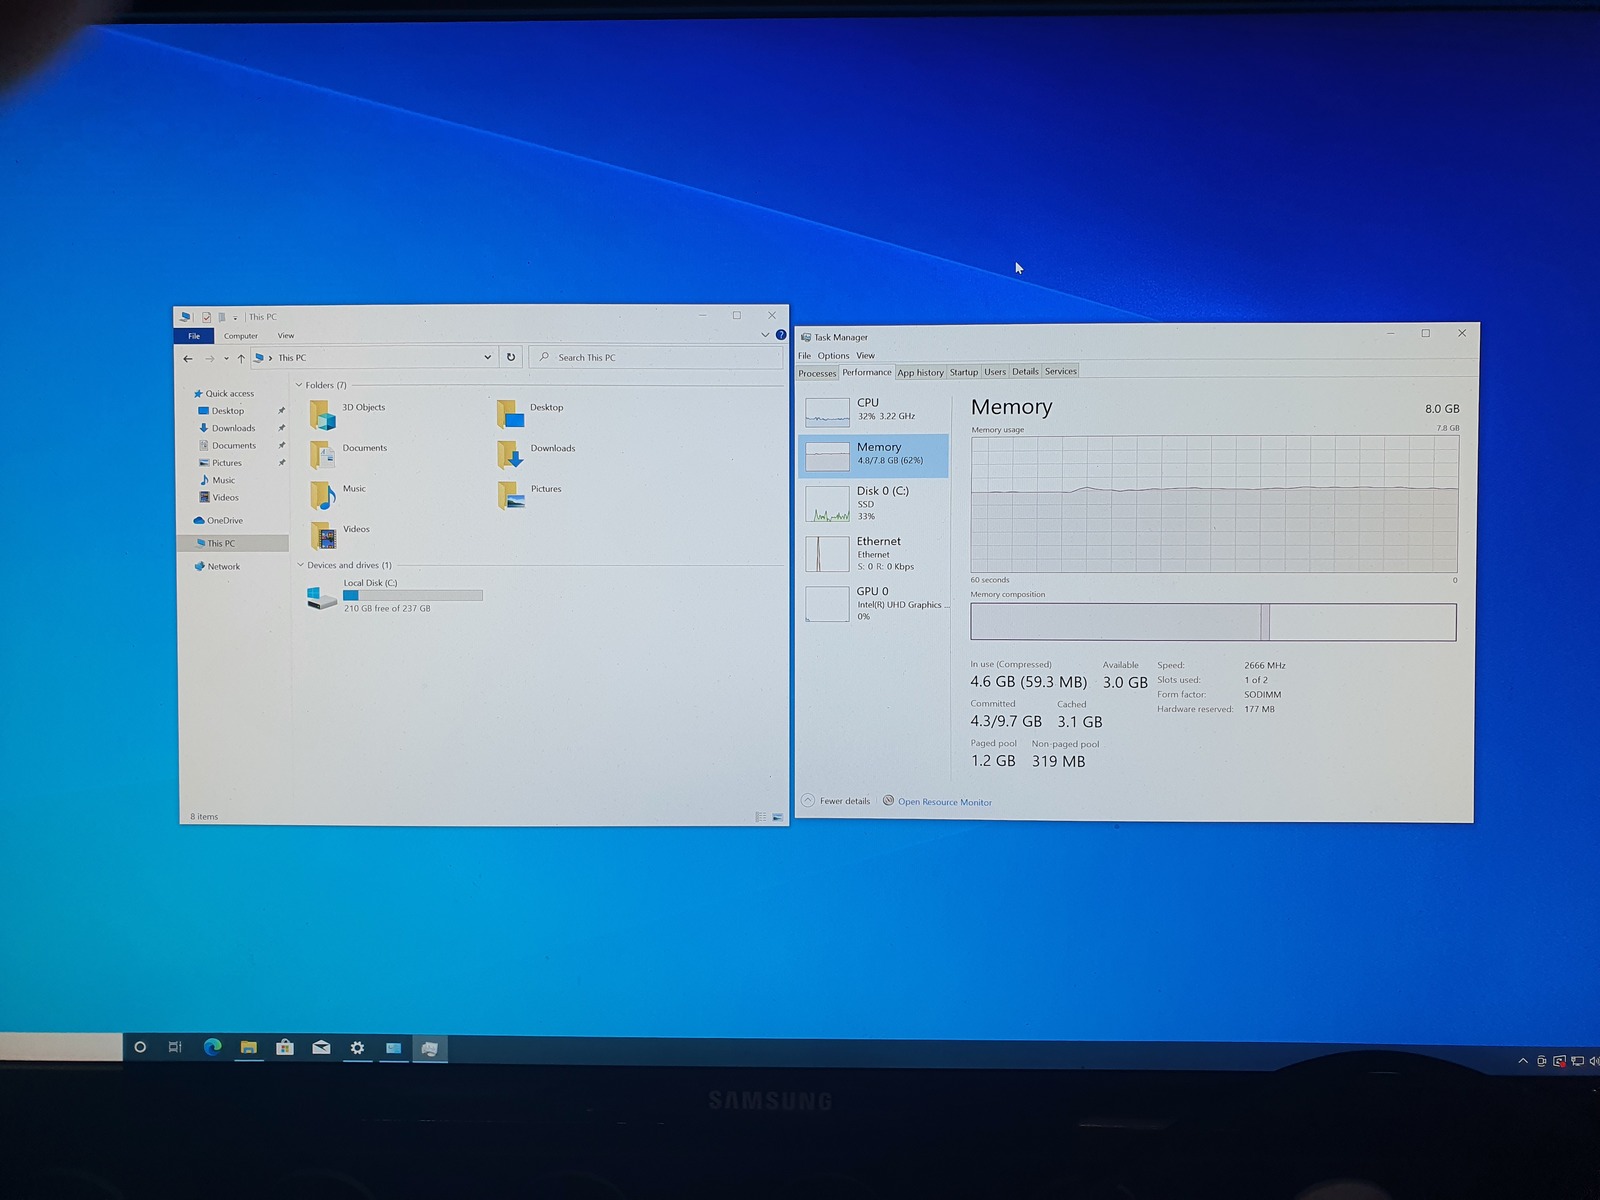The image size is (1600, 1200).
Task: Open Task Manager View menu
Action: (x=865, y=355)
